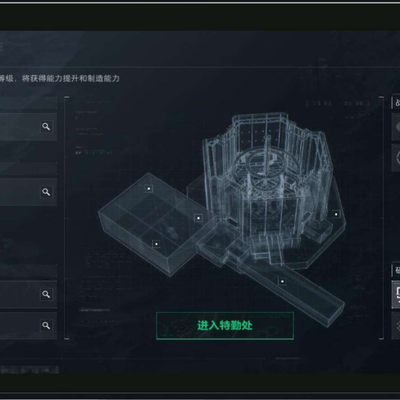This screenshot has height=400, width=400.
Task: Click the topmost magnifier search icon
Action: click(x=46, y=126)
